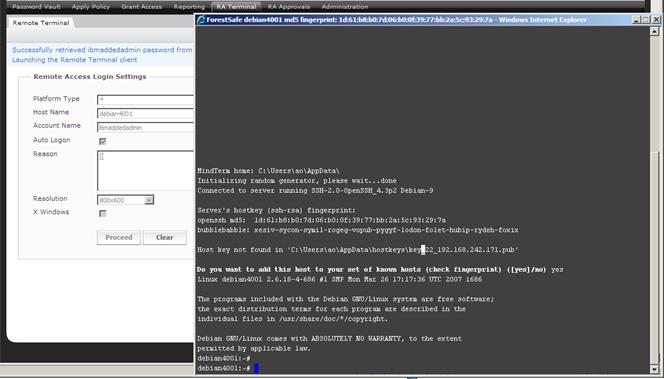Image resolution: width=664 pixels, height=379 pixels.
Task: Click the terminal scrollbar down arrow
Action: (x=654, y=370)
